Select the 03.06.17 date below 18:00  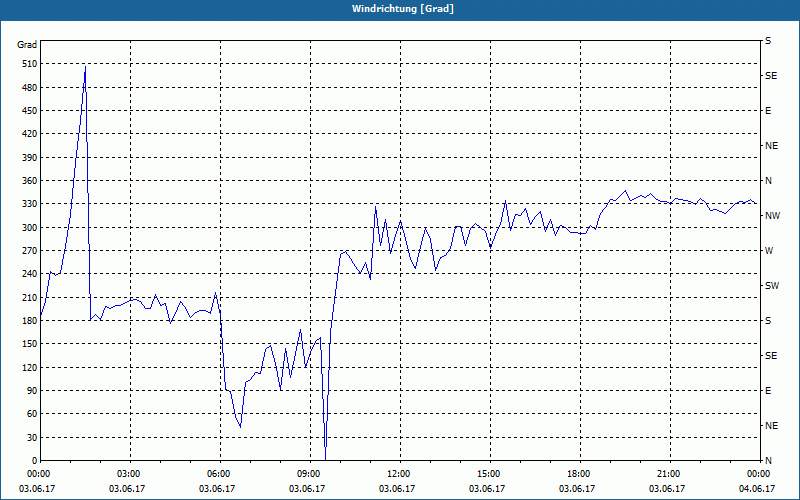coord(577,489)
